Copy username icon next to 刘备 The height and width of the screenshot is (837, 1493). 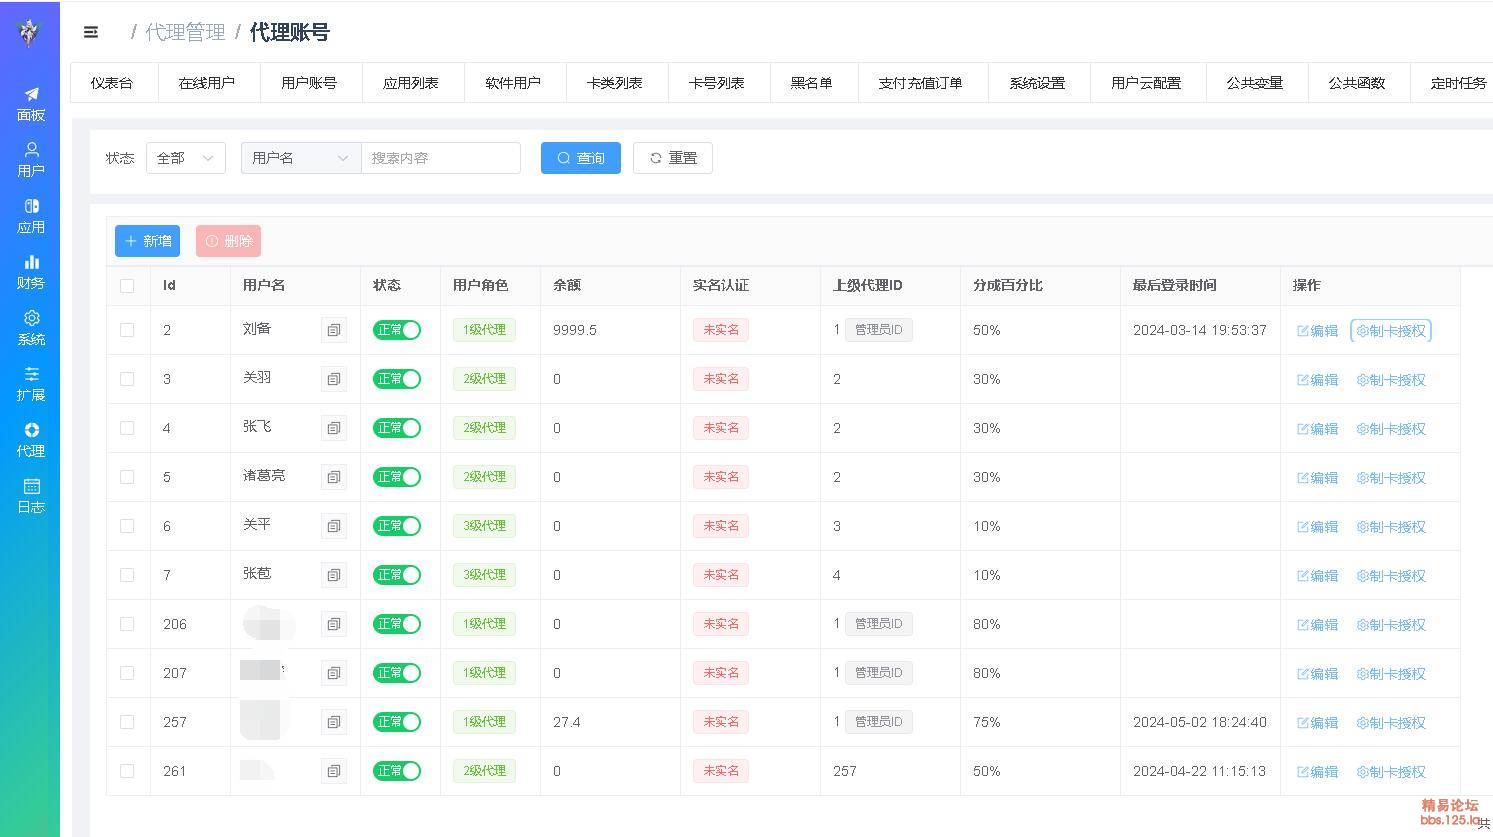click(x=334, y=330)
